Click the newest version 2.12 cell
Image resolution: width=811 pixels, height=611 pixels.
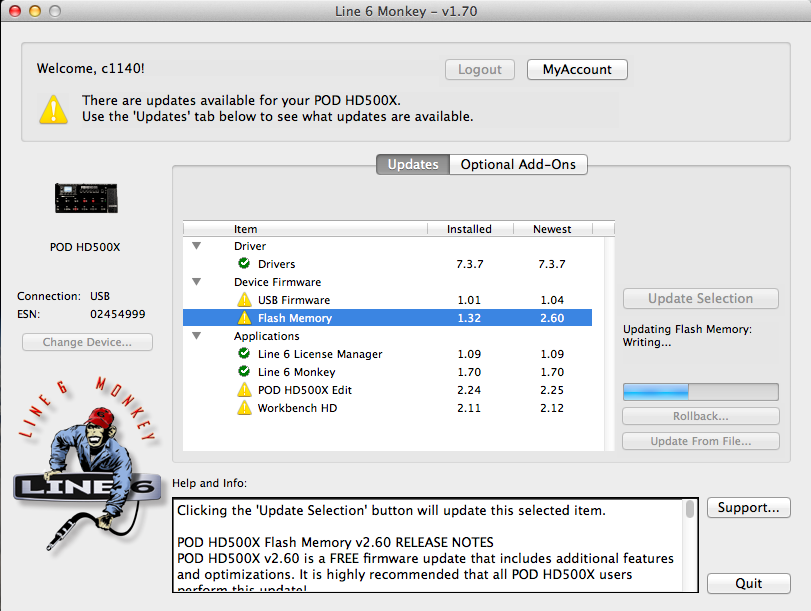point(552,408)
